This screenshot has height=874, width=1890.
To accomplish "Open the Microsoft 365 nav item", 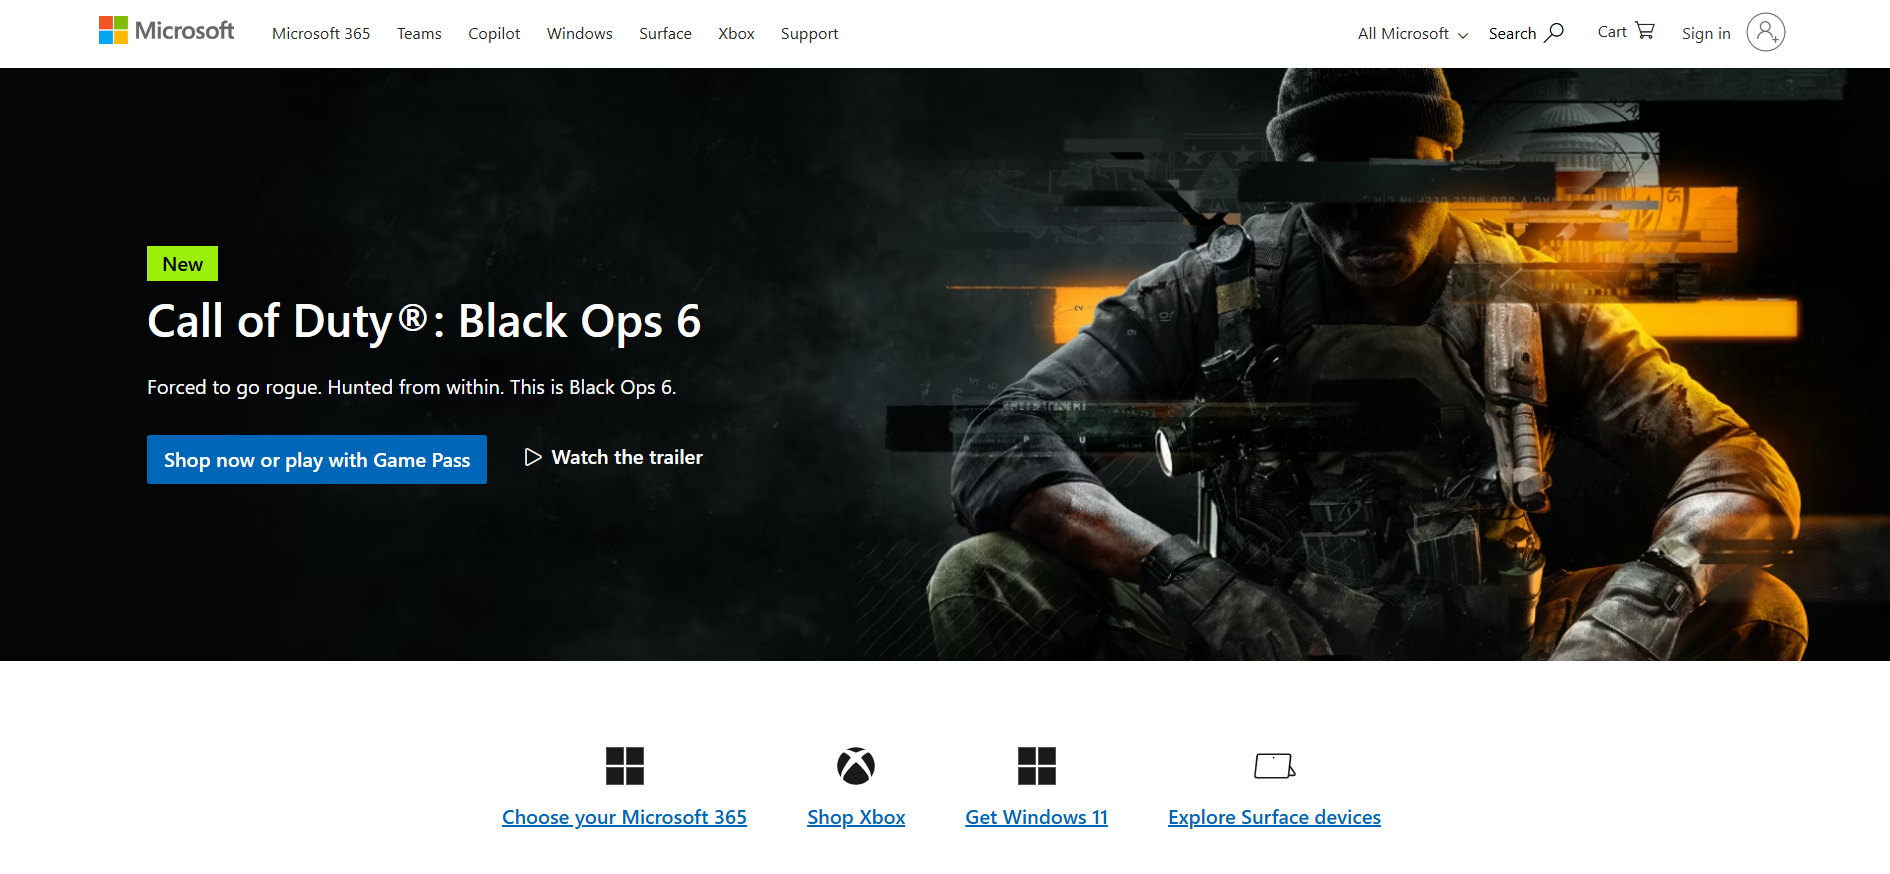I will pos(321,34).
